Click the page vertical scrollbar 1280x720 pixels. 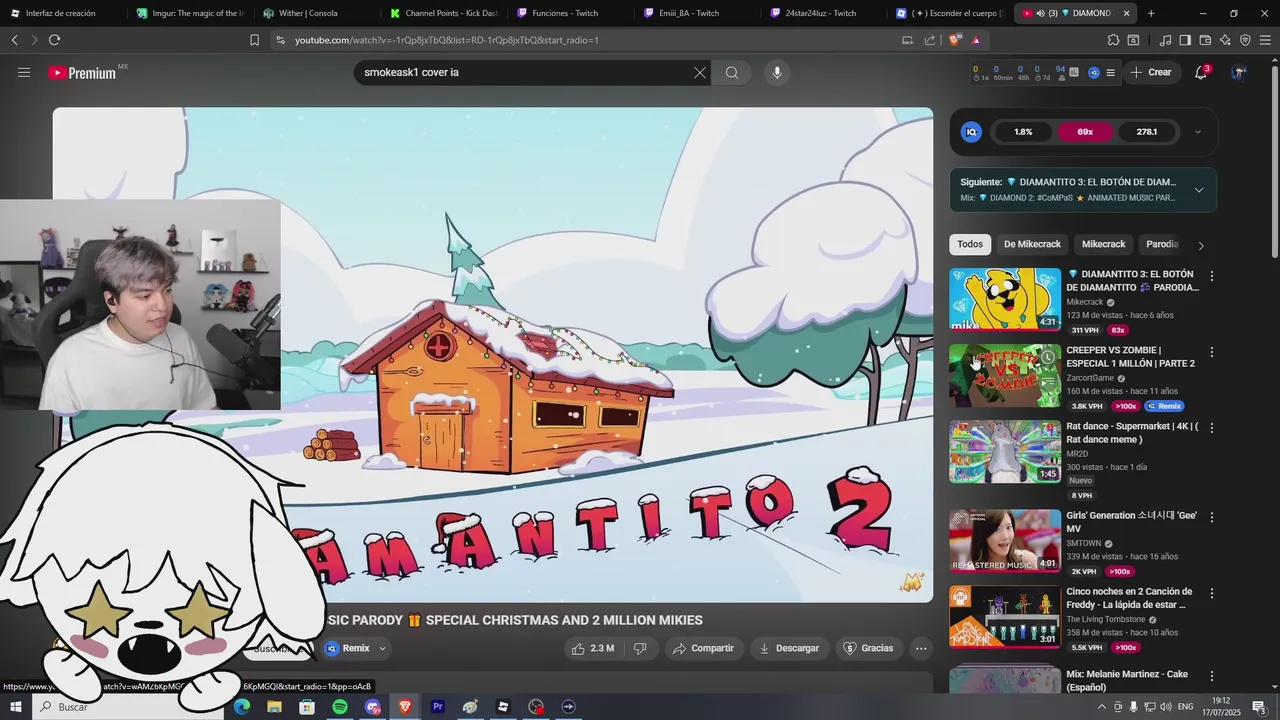(1274, 160)
